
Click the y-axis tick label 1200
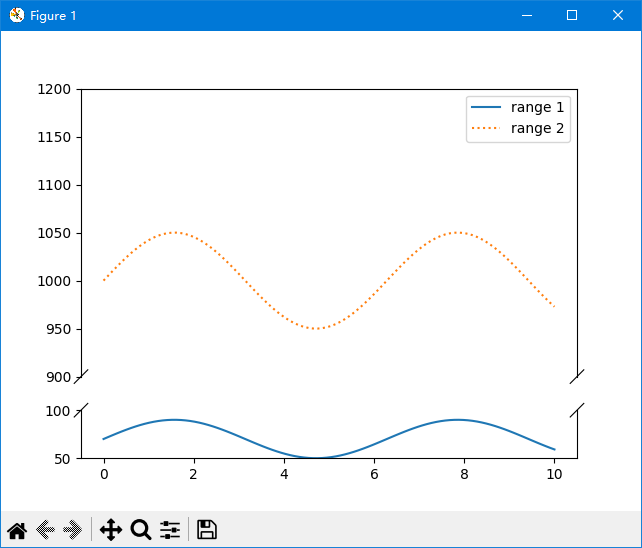[x=54, y=89]
